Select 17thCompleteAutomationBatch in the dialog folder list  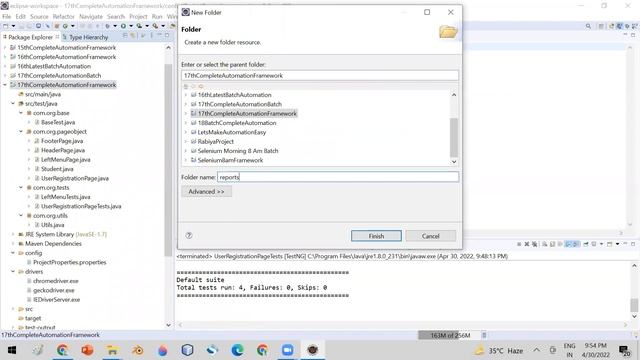tap(240, 104)
